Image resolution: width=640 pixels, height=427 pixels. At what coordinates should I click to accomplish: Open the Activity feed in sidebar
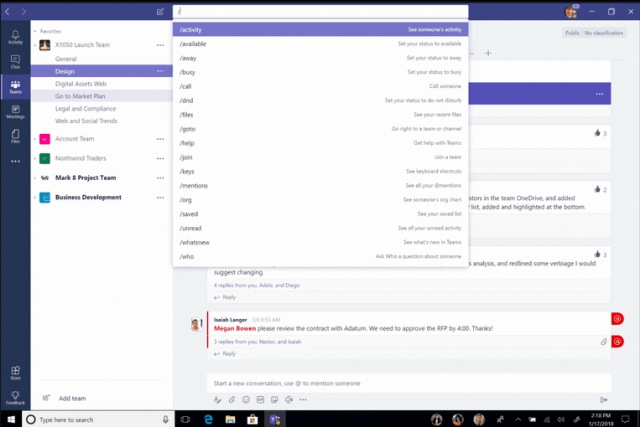coord(15,37)
